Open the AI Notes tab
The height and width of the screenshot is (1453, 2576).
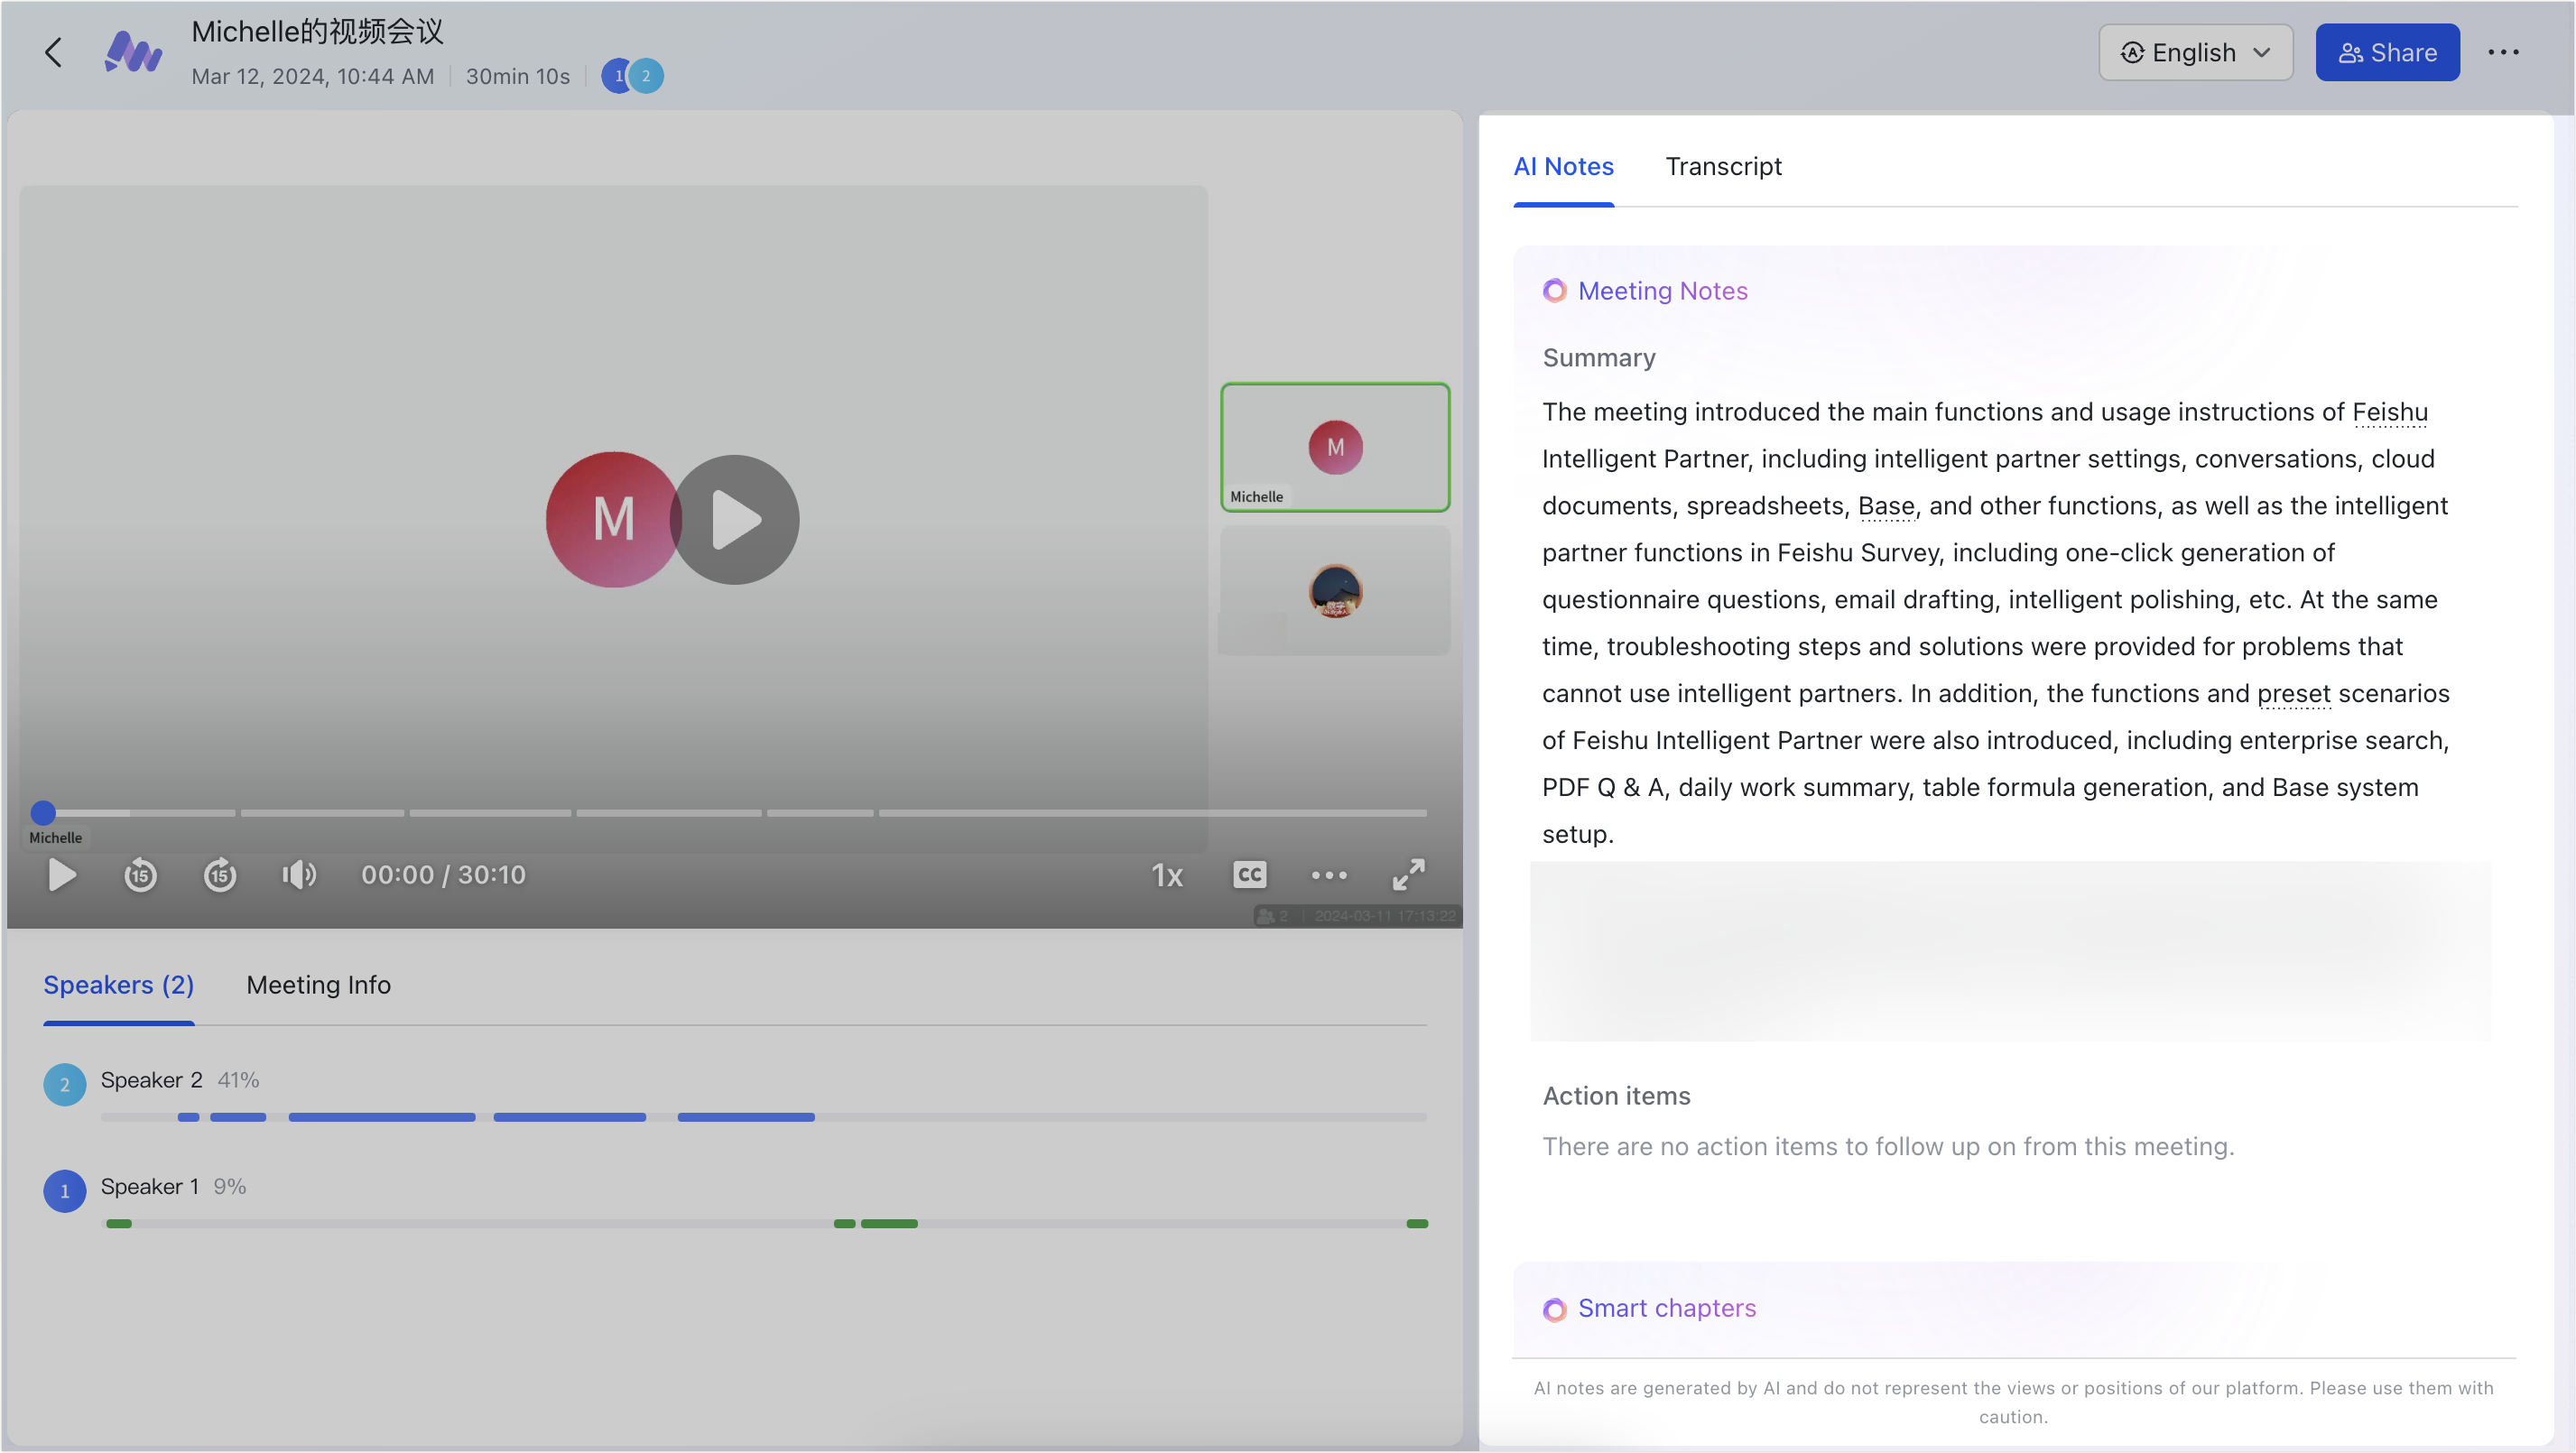[x=1563, y=167]
